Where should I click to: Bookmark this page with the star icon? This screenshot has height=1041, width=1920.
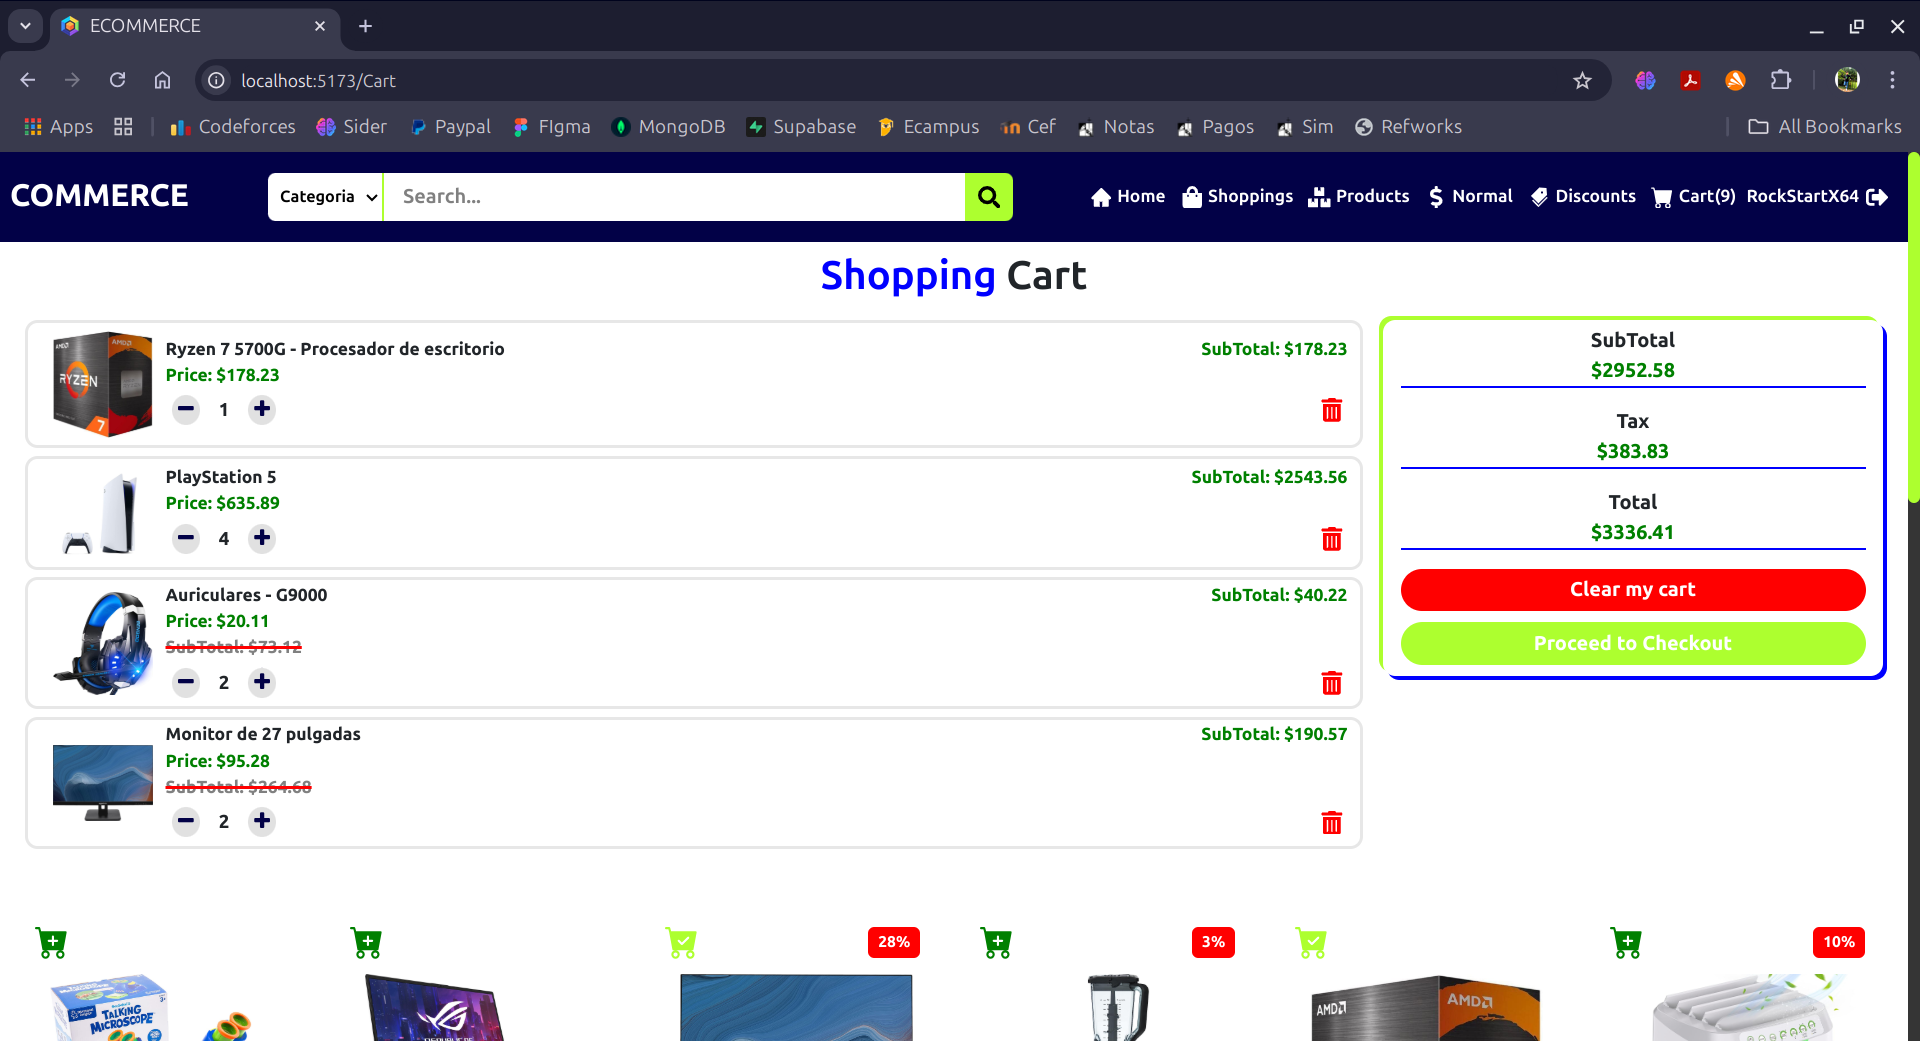point(1582,80)
